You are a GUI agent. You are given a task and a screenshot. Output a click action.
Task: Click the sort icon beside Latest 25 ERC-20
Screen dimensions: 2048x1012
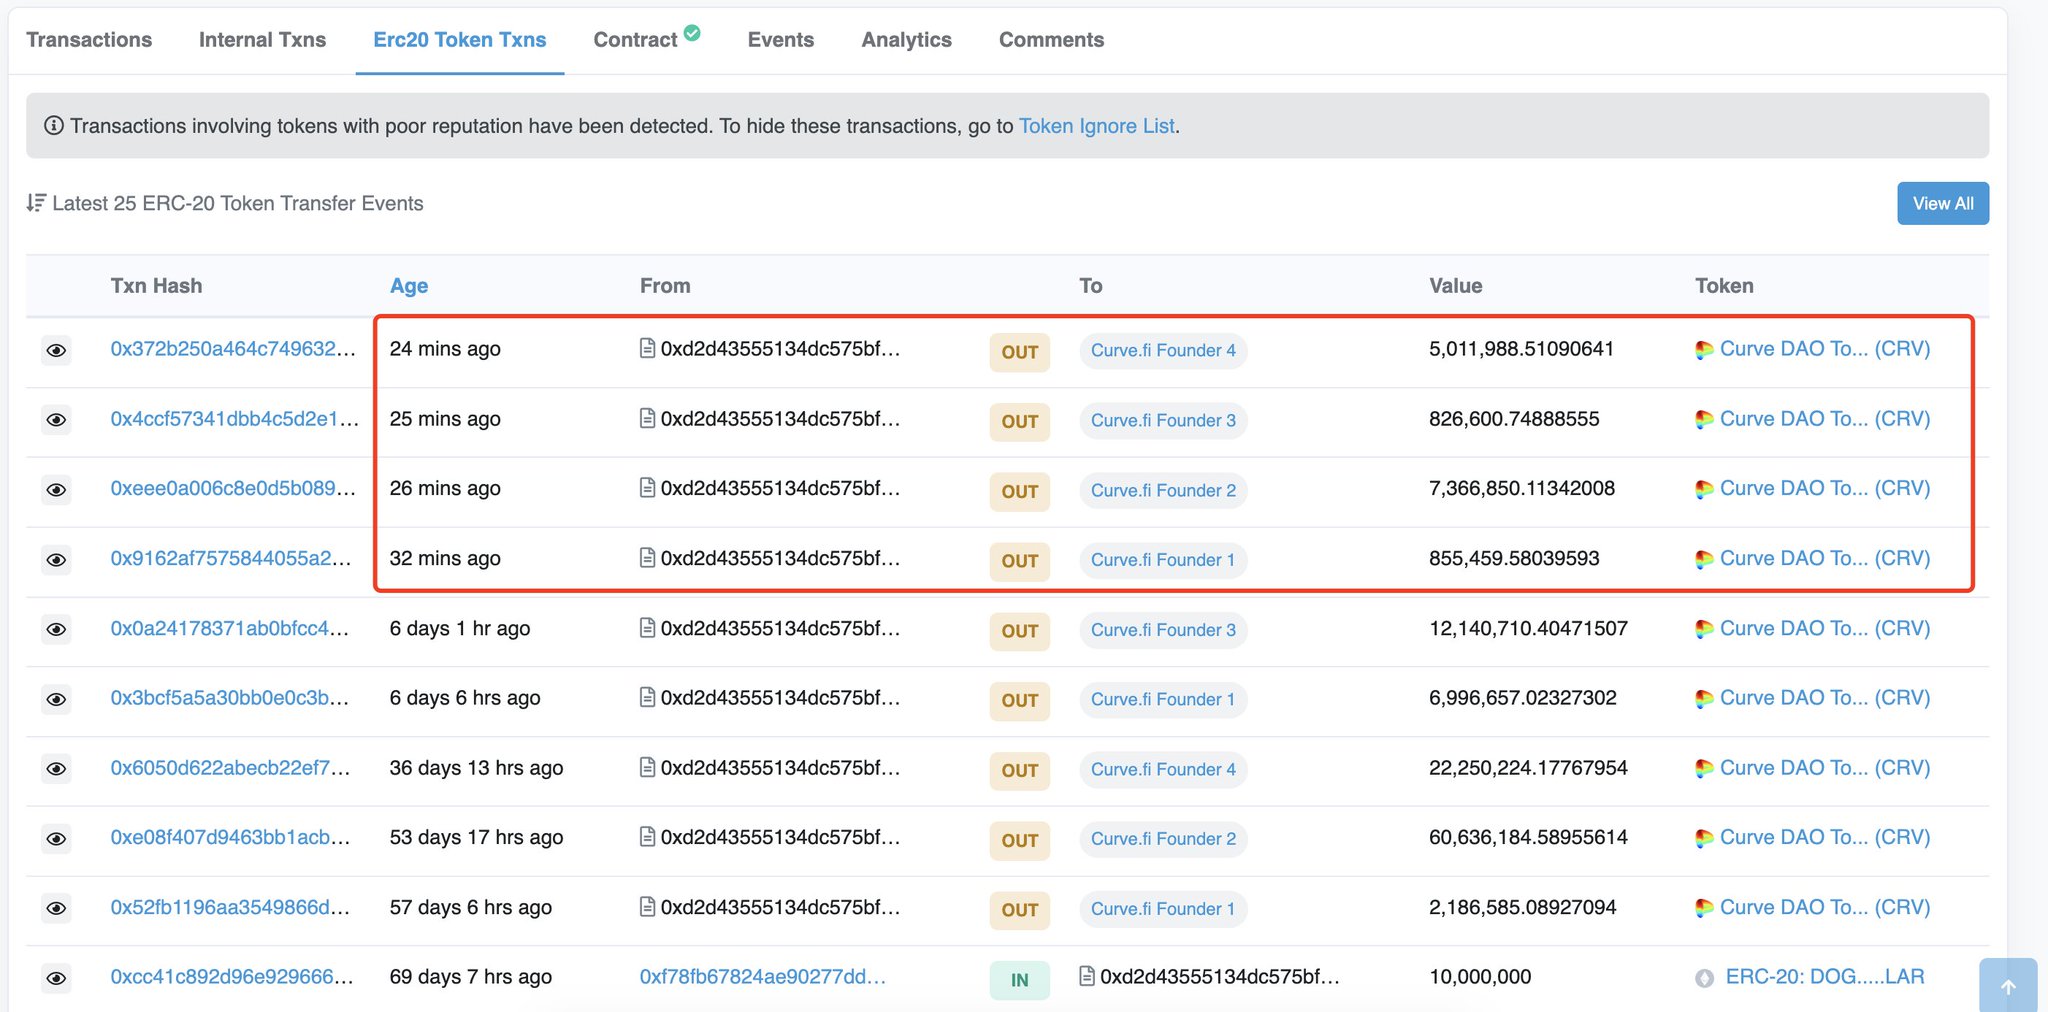point(36,203)
